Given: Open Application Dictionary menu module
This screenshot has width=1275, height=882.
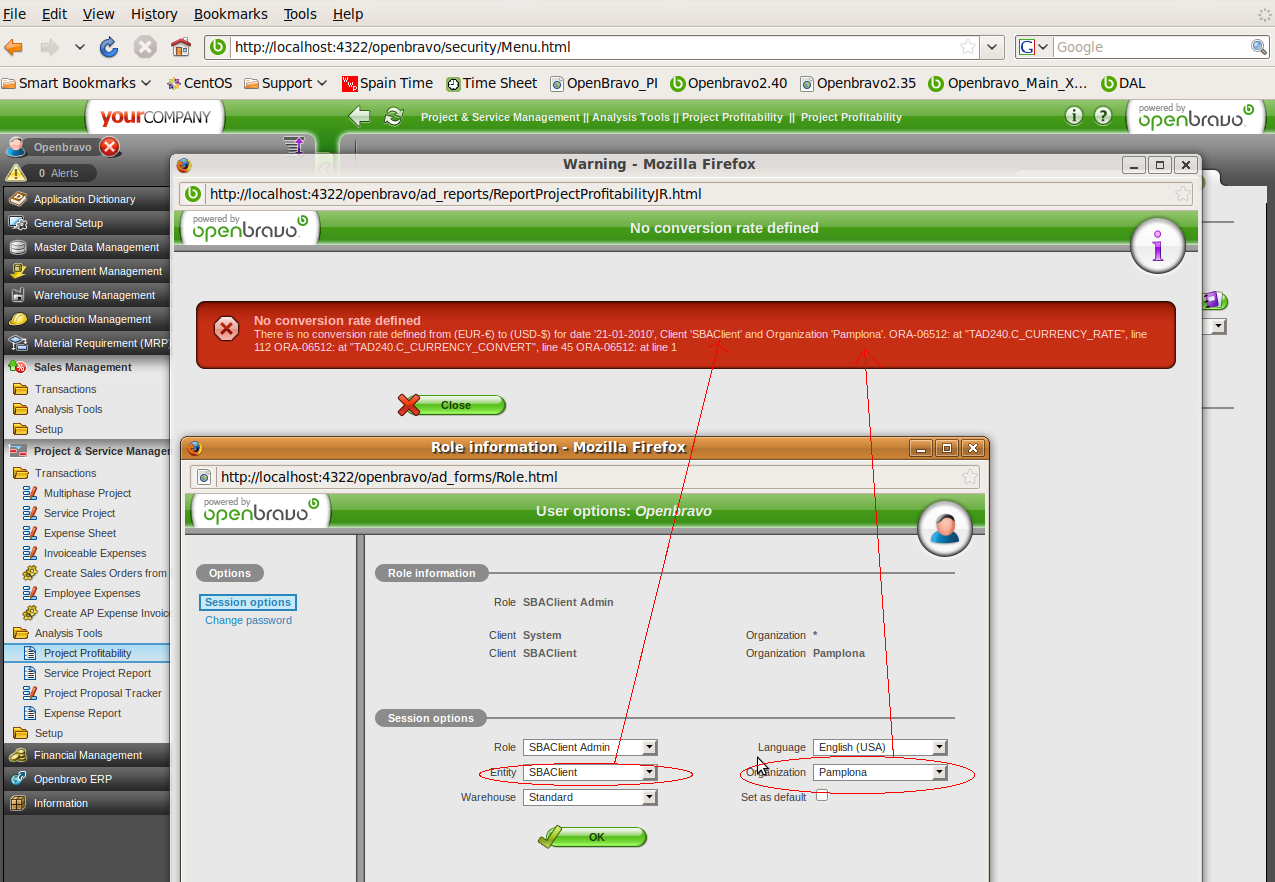Looking at the screenshot, I should point(85,199).
